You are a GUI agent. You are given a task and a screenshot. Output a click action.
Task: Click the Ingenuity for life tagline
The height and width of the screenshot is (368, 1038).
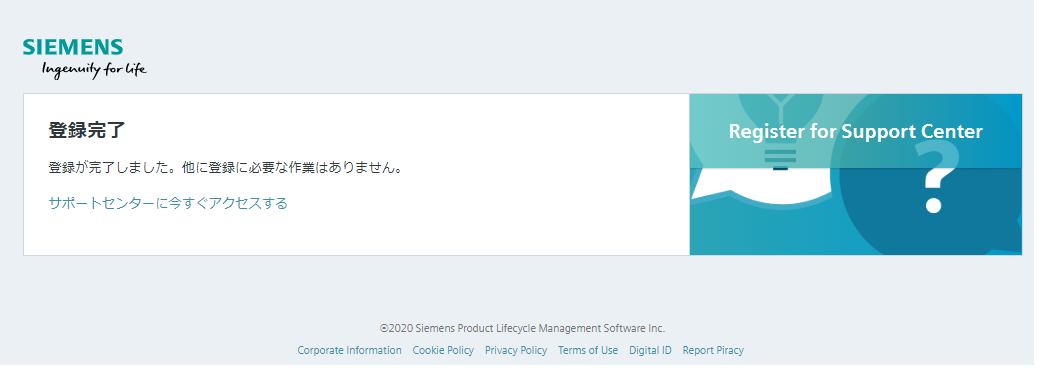[94, 69]
